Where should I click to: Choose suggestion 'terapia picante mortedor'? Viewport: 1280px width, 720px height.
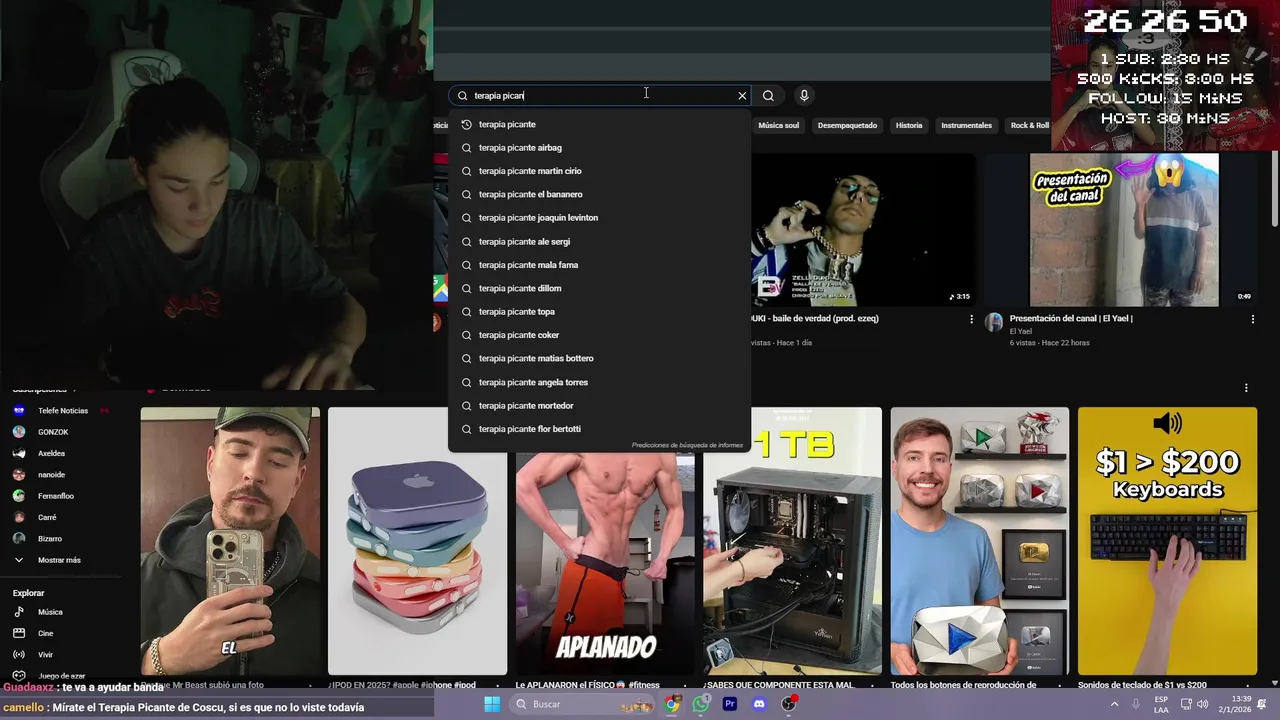[x=599, y=406]
